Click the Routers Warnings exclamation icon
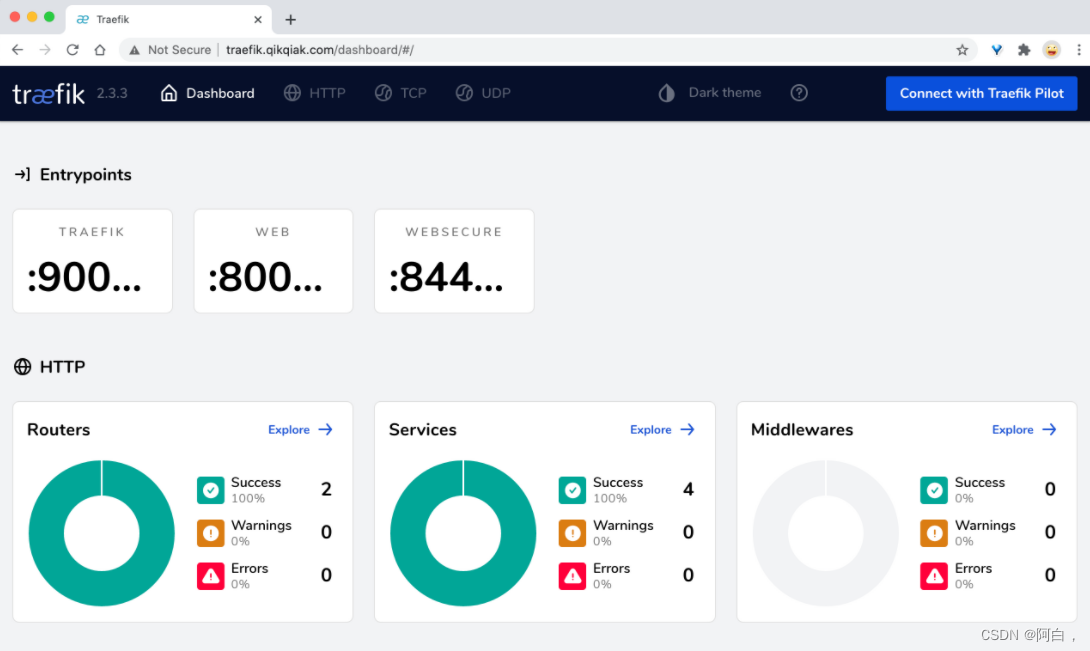The width and height of the screenshot is (1090, 651). click(x=211, y=533)
